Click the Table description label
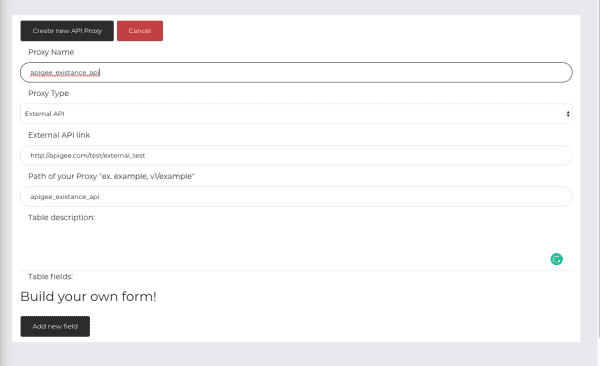Screen dimensions: 600x366 pyautogui.click(x=62, y=217)
